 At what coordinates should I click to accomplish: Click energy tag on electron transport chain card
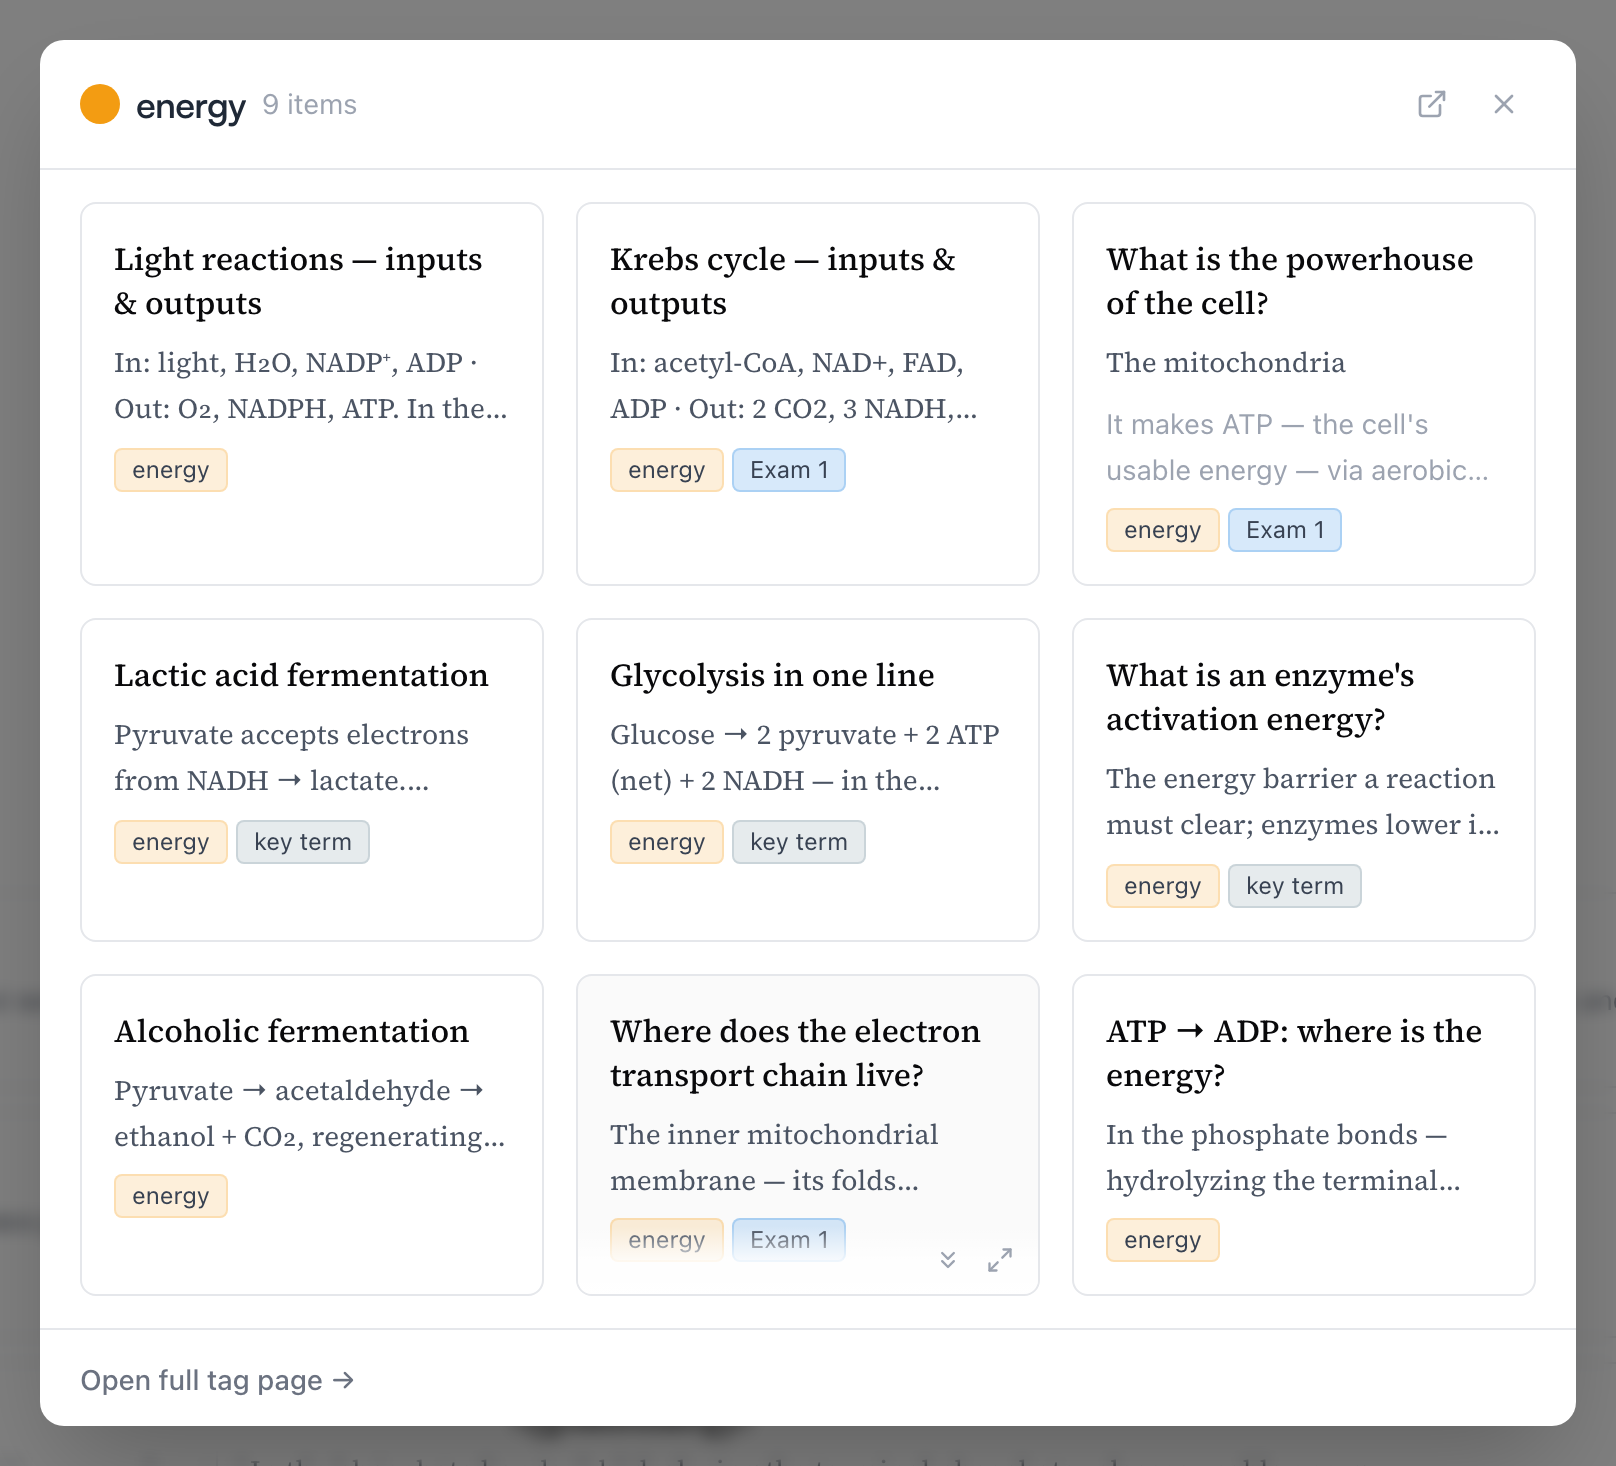[667, 1240]
